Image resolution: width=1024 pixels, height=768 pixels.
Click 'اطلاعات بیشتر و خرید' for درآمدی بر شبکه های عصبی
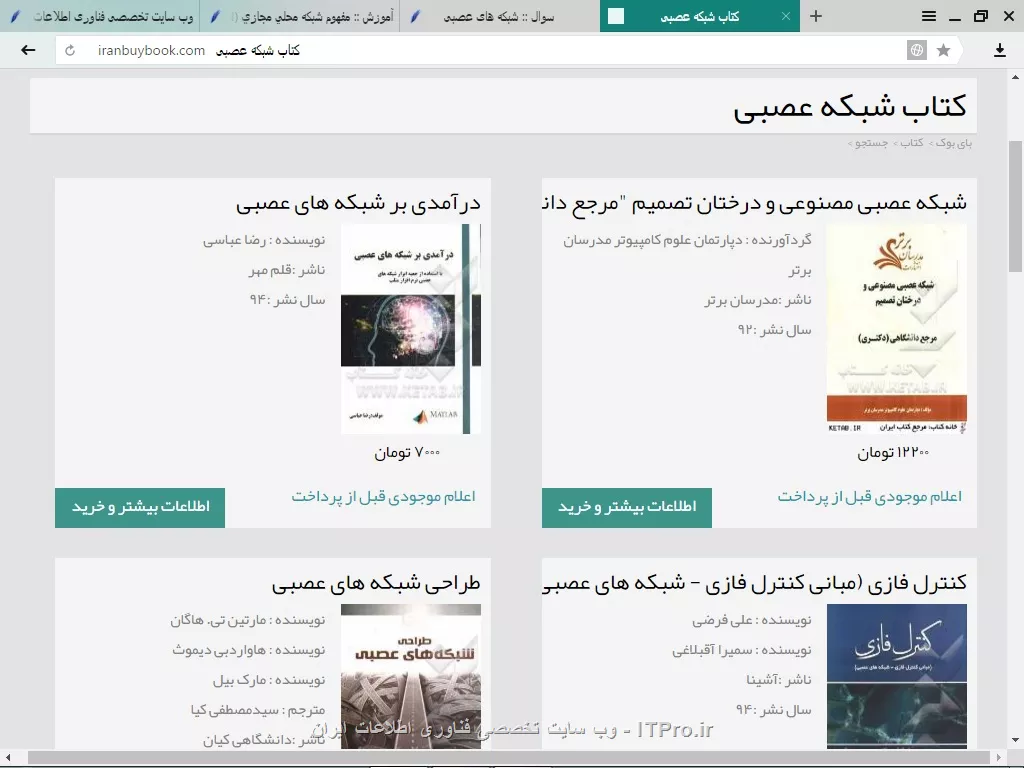tap(140, 507)
